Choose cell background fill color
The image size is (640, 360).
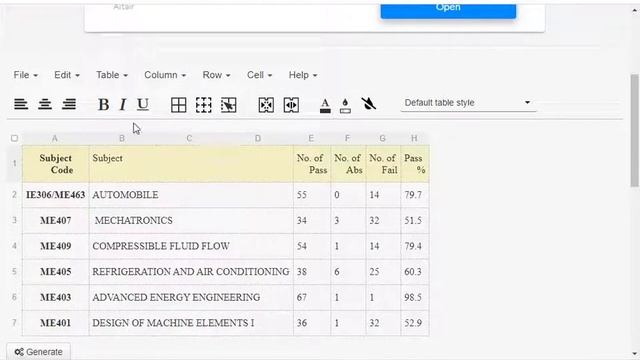[x=345, y=105]
